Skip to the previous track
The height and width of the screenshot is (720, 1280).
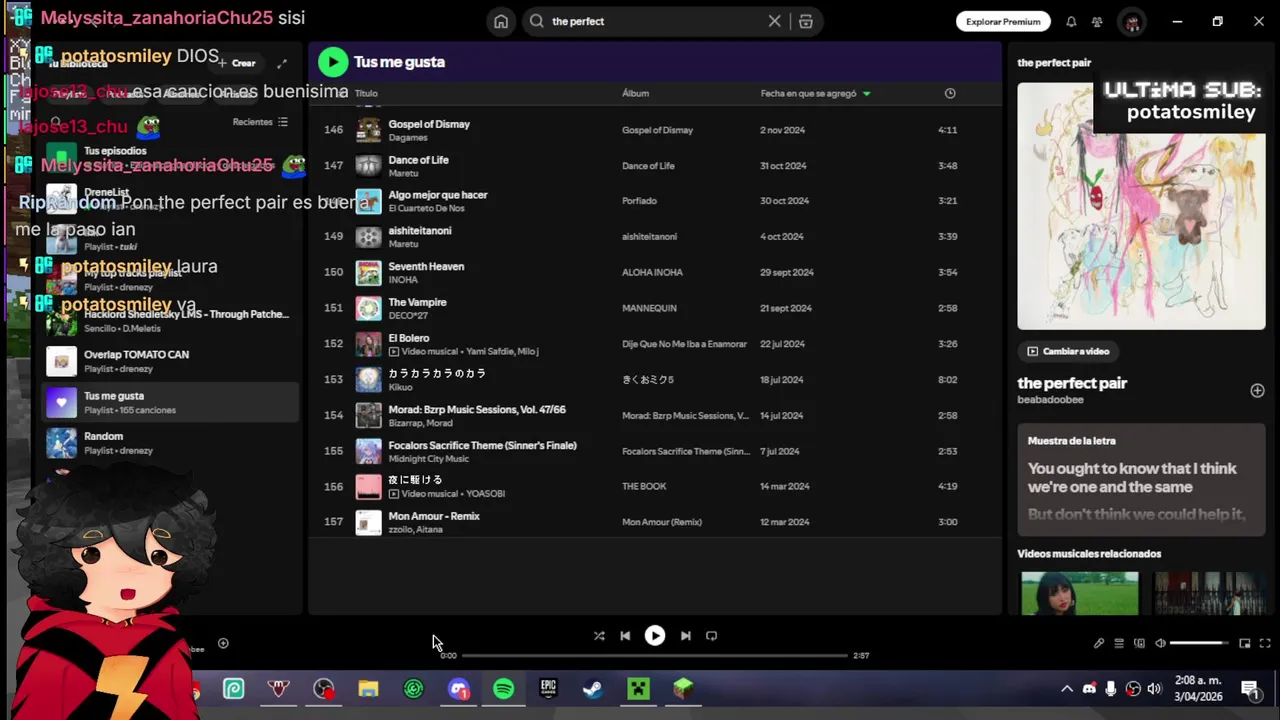(x=625, y=635)
